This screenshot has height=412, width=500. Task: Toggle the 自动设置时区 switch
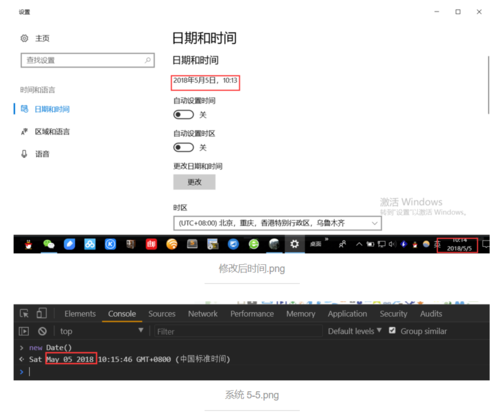click(183, 147)
